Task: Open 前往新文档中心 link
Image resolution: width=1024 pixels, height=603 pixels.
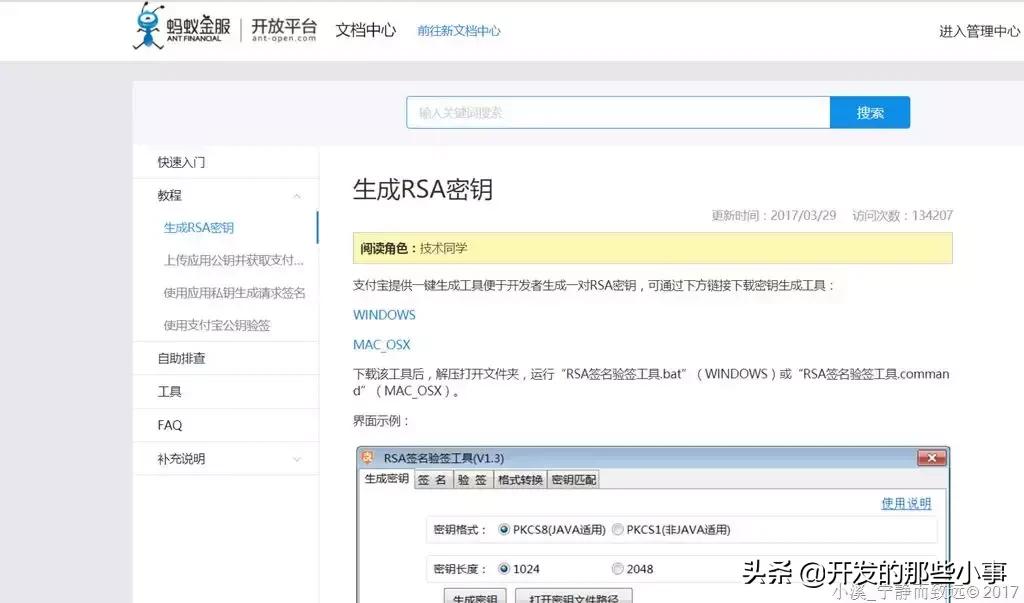Action: pos(459,30)
